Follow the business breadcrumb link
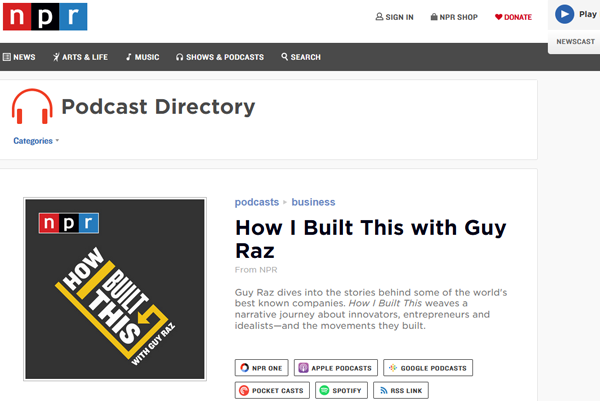The height and width of the screenshot is (401, 600). (x=313, y=202)
